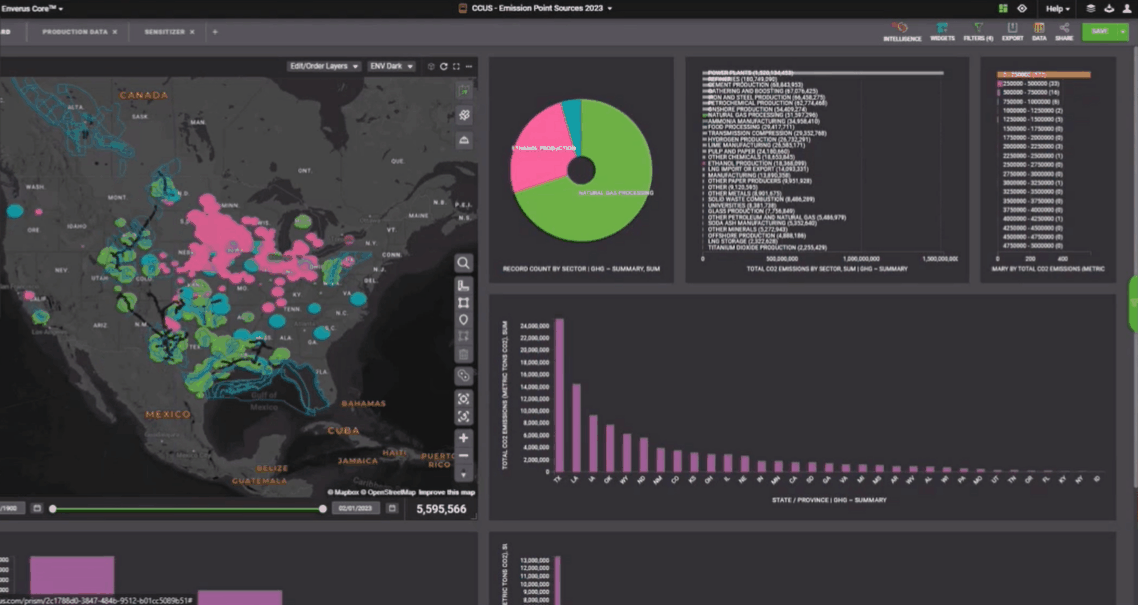Open the Edit/Order Layers dropdown
The height and width of the screenshot is (605, 1138).
pos(322,66)
